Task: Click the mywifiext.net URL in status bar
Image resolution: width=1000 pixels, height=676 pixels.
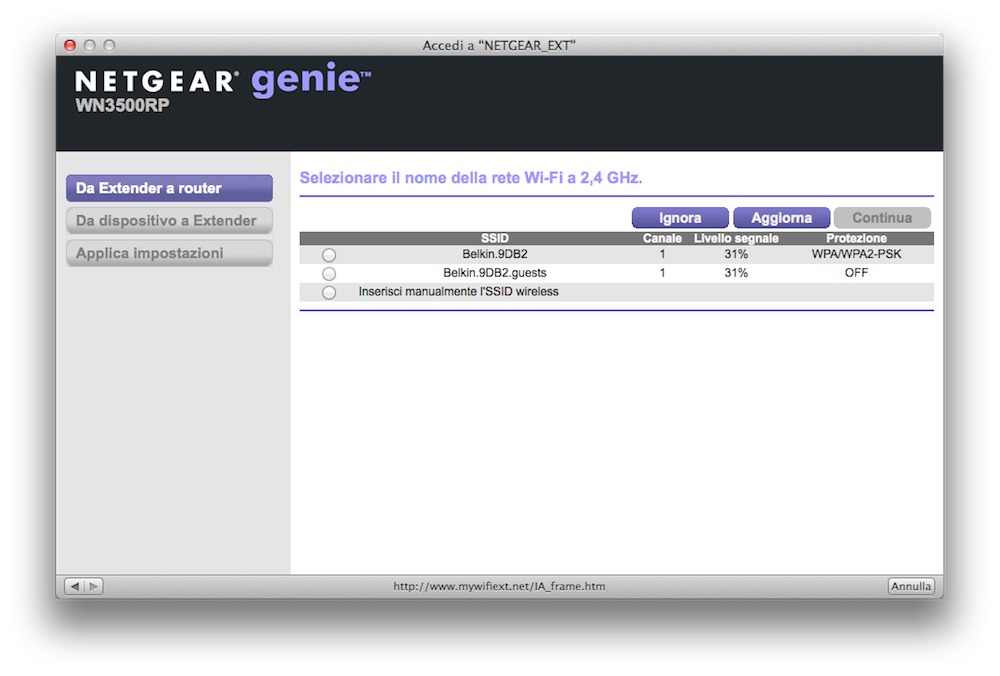Action: click(499, 587)
